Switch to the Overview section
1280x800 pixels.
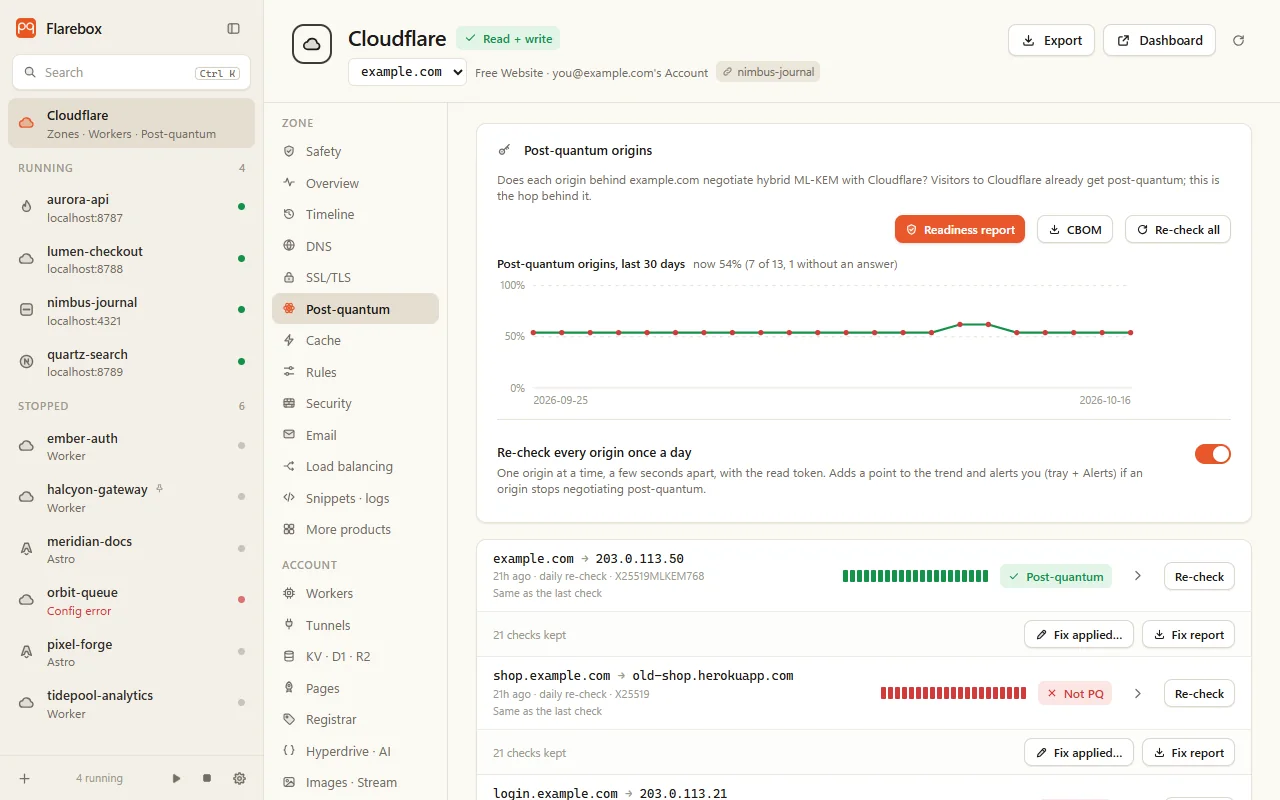click(x=355, y=183)
